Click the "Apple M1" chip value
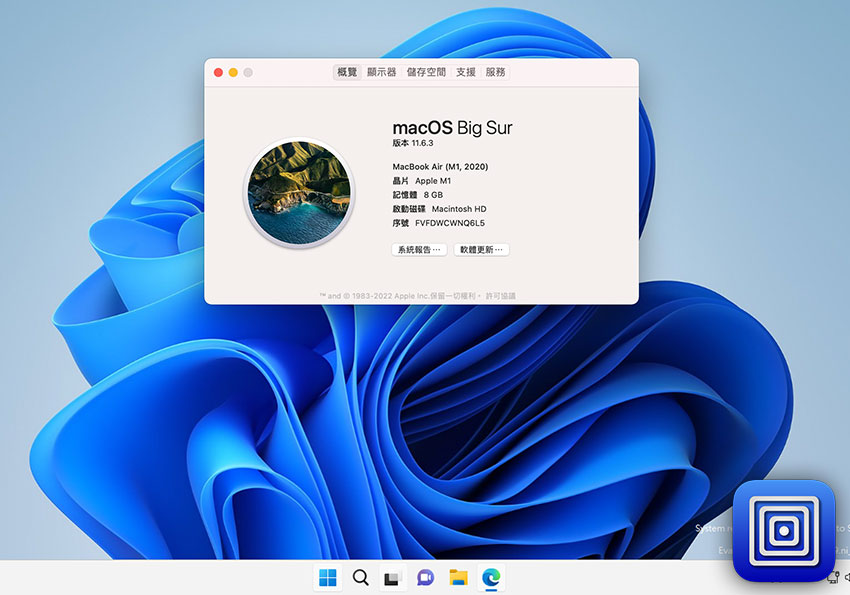Image resolution: width=850 pixels, height=595 pixels. click(433, 181)
